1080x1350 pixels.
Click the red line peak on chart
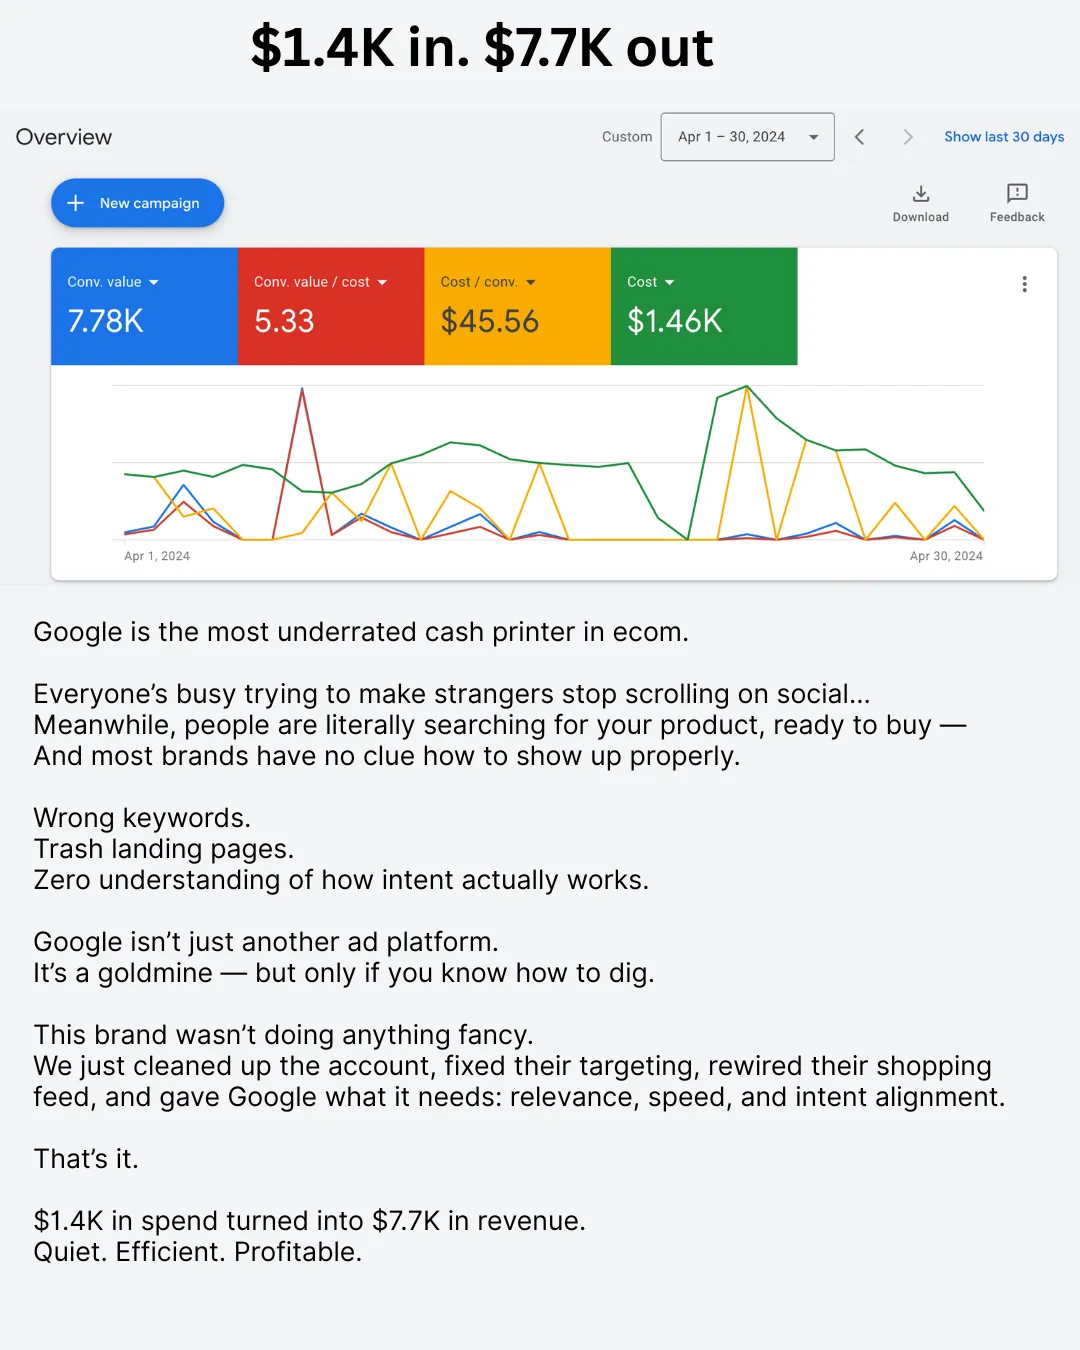pyautogui.click(x=302, y=390)
